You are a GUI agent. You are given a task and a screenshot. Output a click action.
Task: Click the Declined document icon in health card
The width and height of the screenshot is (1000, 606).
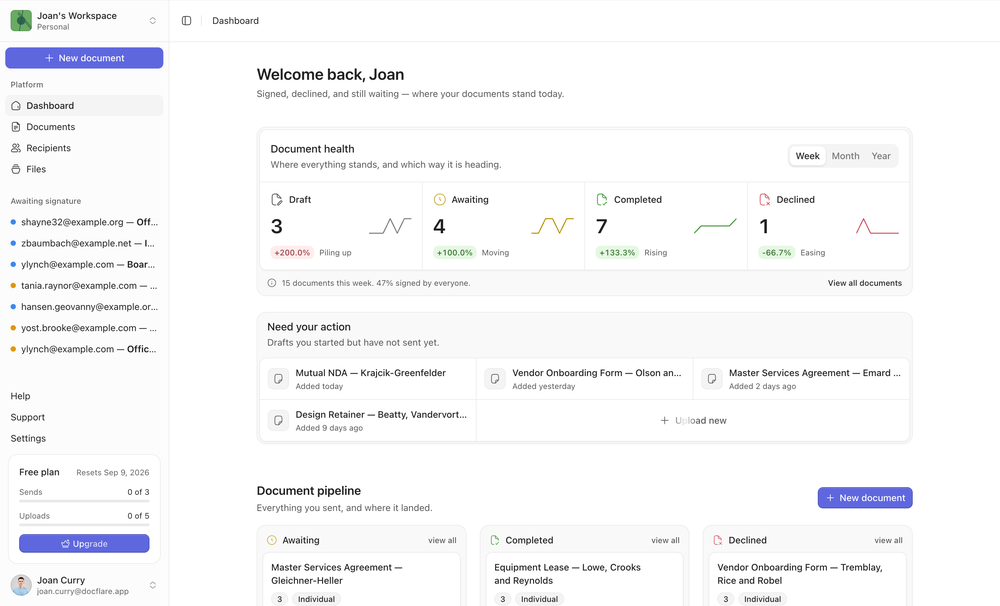tap(764, 200)
